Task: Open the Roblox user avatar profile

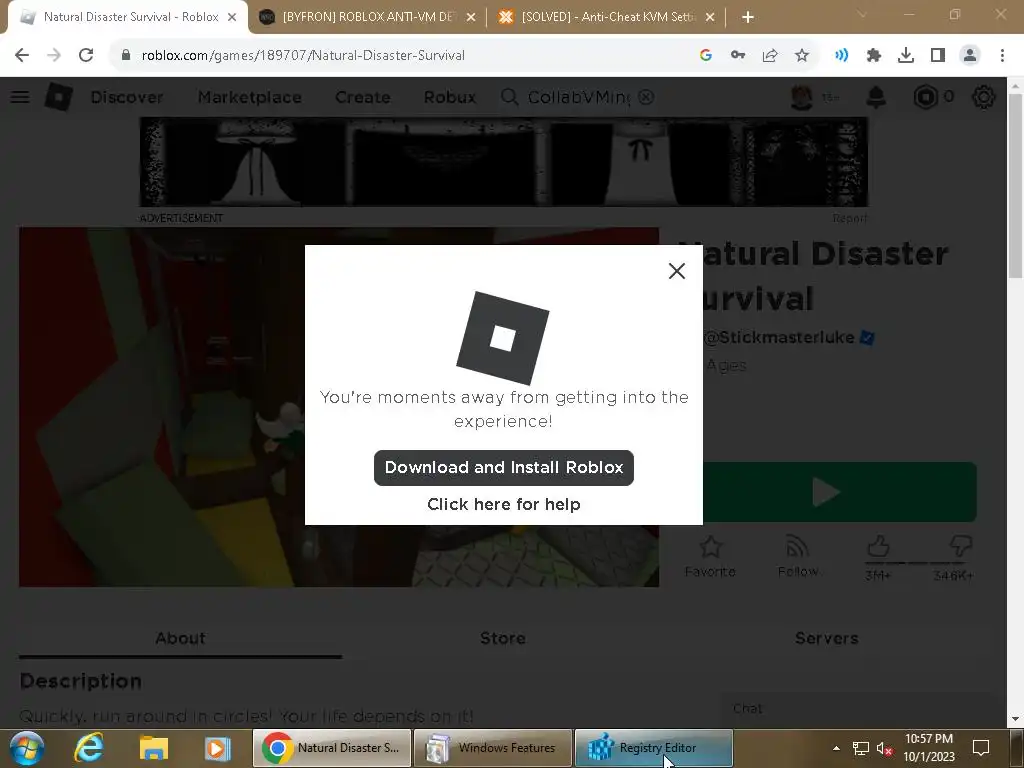Action: pyautogui.click(x=802, y=97)
